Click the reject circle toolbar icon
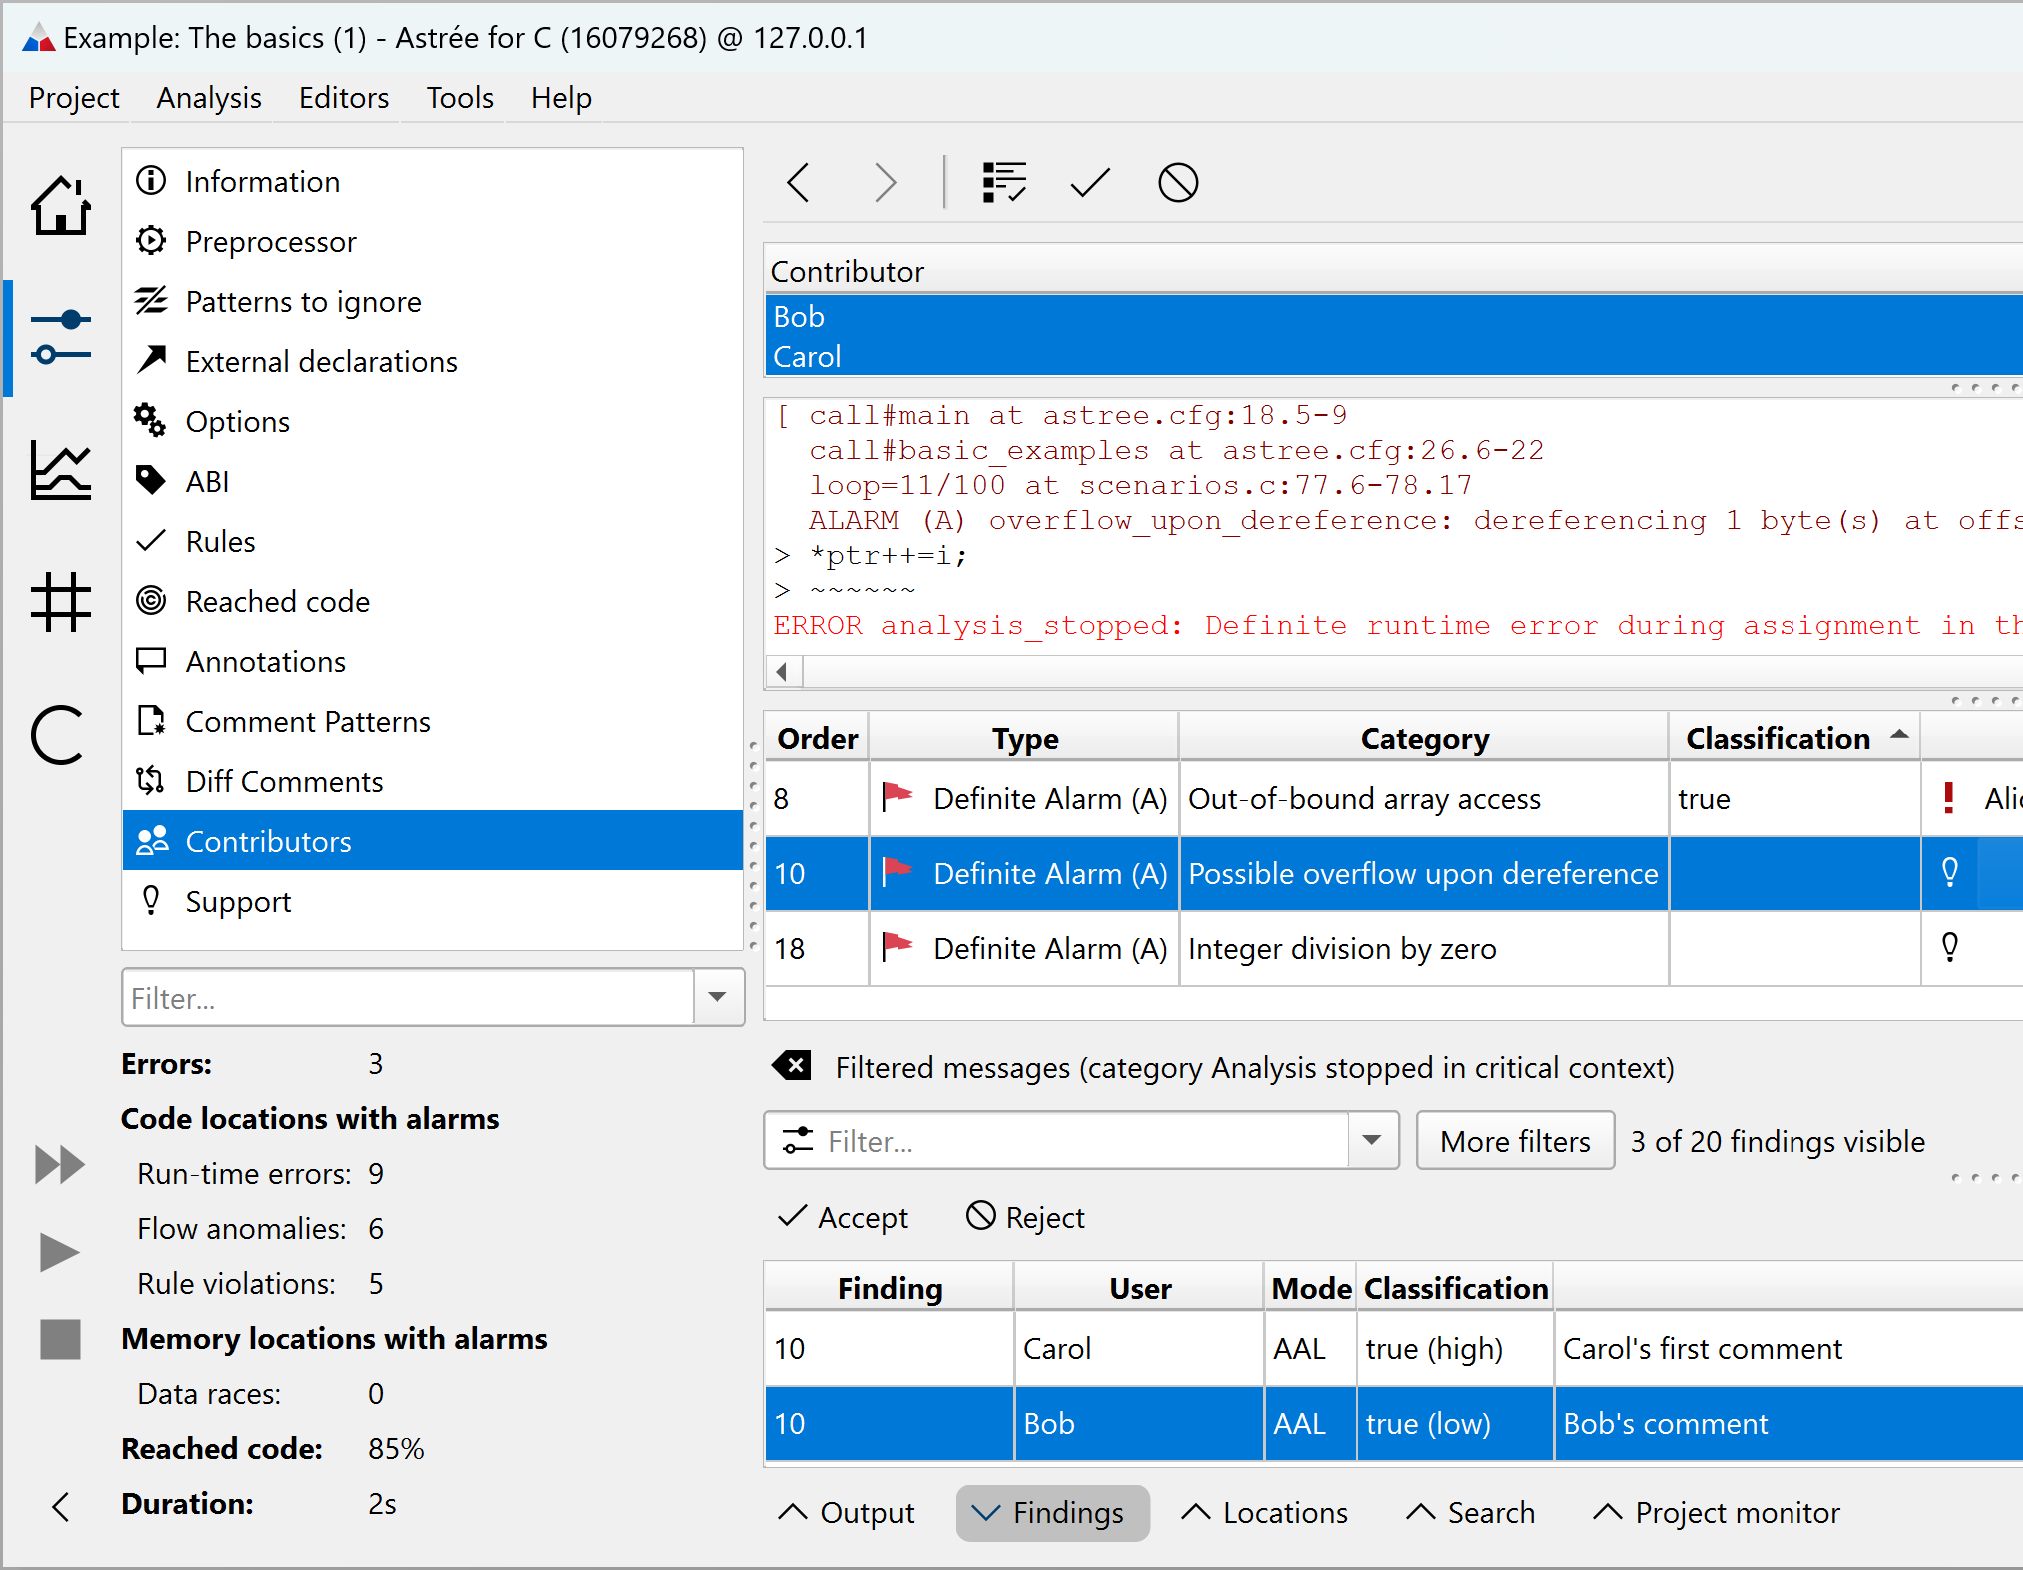This screenshot has height=1570, width=2023. point(1178,183)
